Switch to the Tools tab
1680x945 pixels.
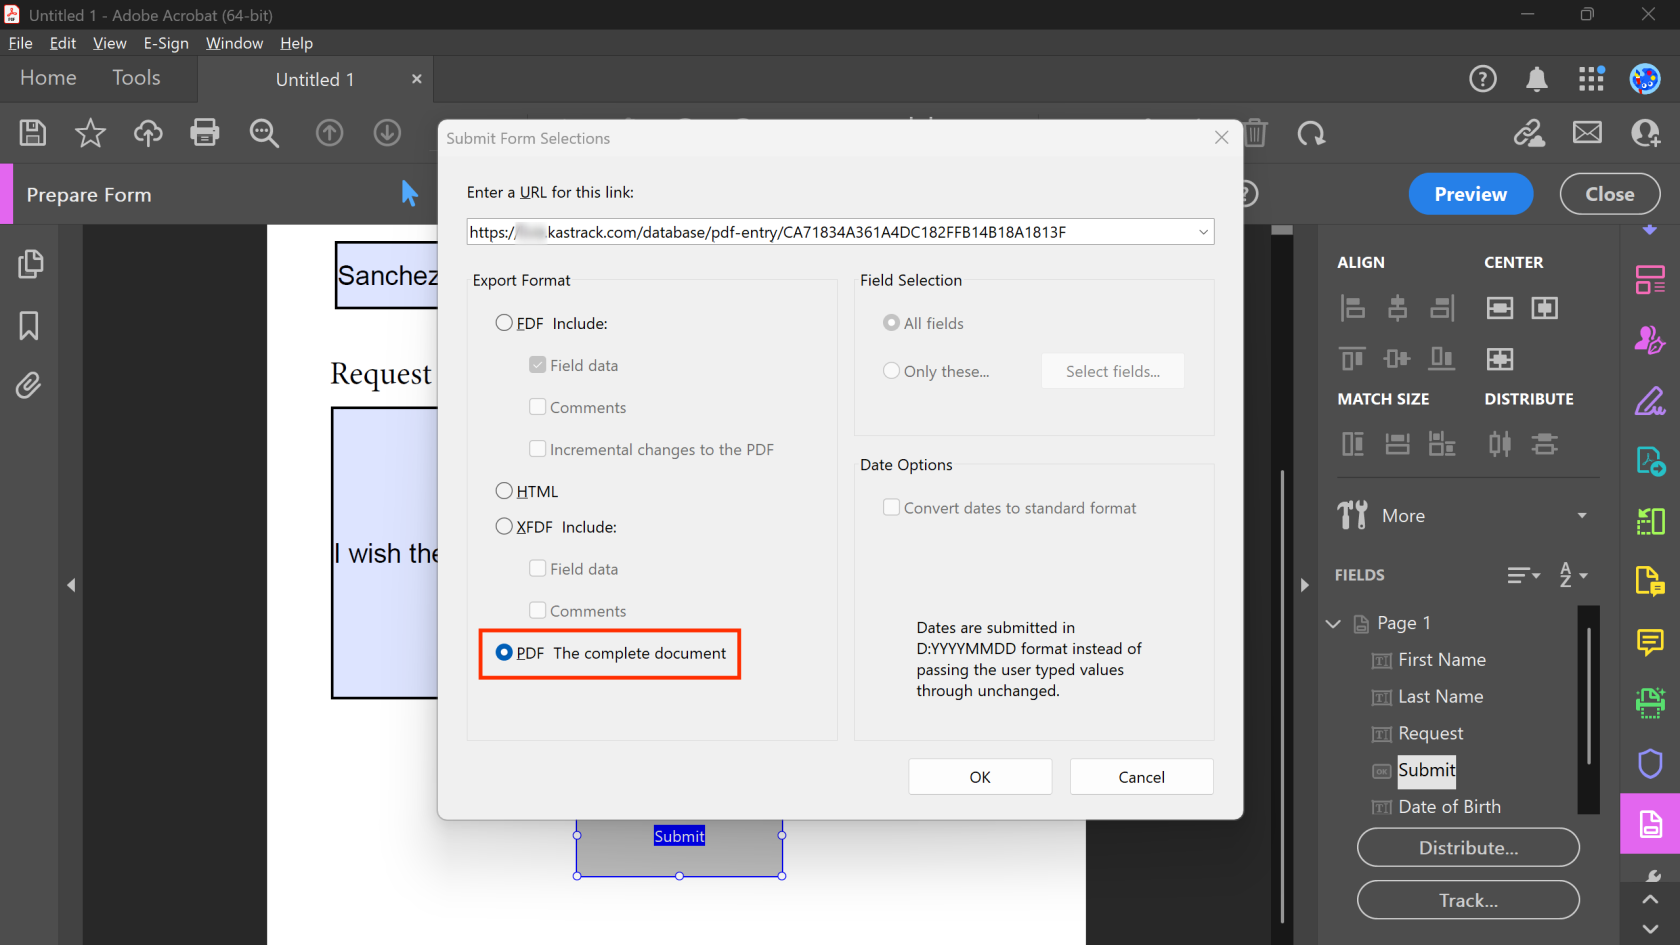coord(136,78)
